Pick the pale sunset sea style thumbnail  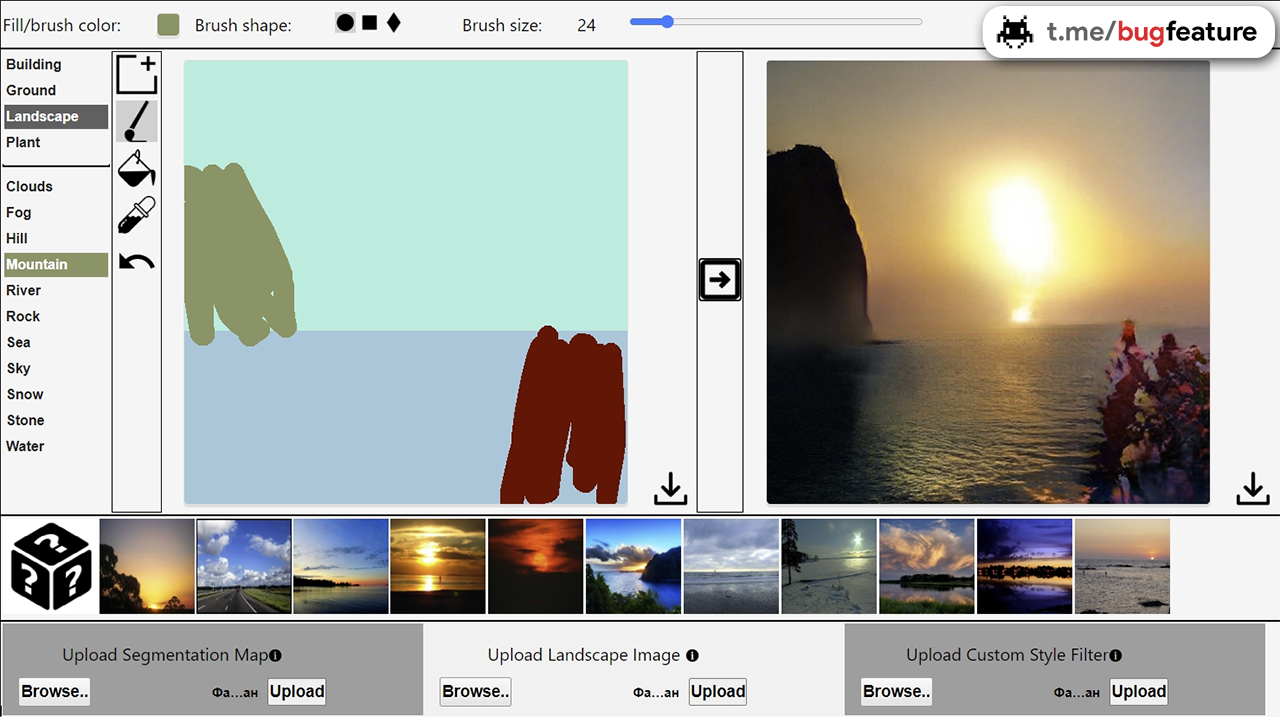click(1122, 566)
